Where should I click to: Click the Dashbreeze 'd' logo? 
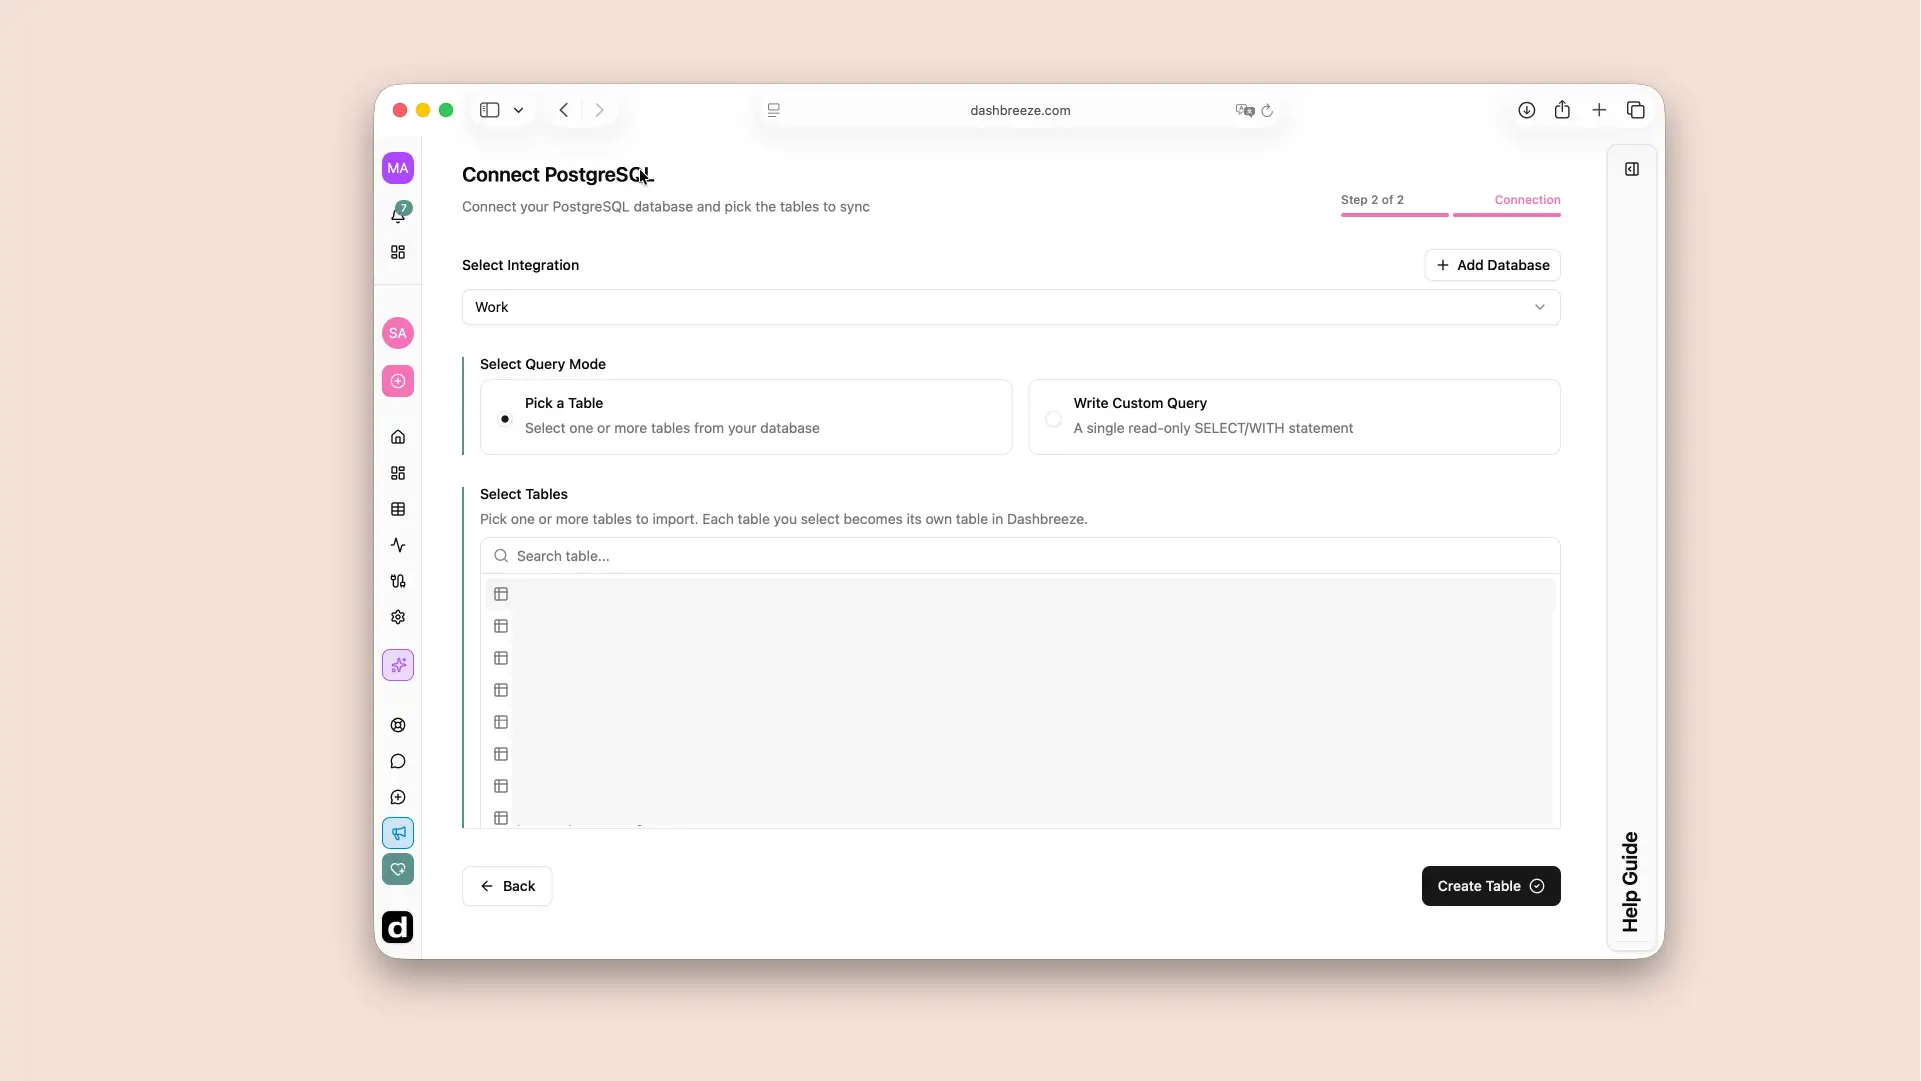(x=398, y=927)
